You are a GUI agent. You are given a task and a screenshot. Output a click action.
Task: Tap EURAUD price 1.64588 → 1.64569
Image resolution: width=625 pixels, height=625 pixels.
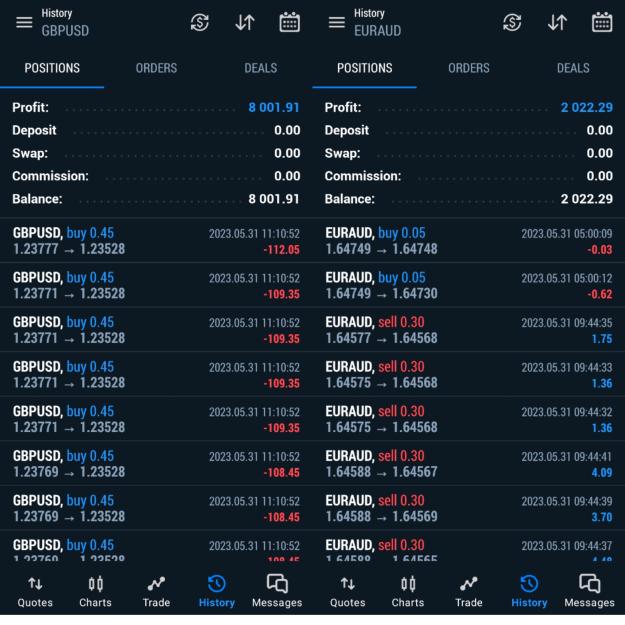click(x=381, y=517)
